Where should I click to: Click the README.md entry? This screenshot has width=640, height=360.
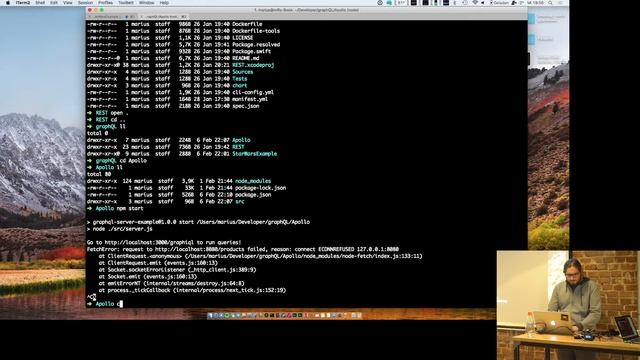245,58
